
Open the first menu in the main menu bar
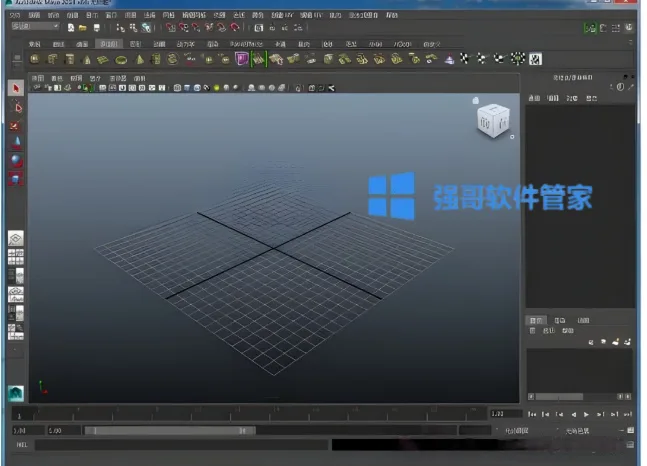click(x=15, y=15)
